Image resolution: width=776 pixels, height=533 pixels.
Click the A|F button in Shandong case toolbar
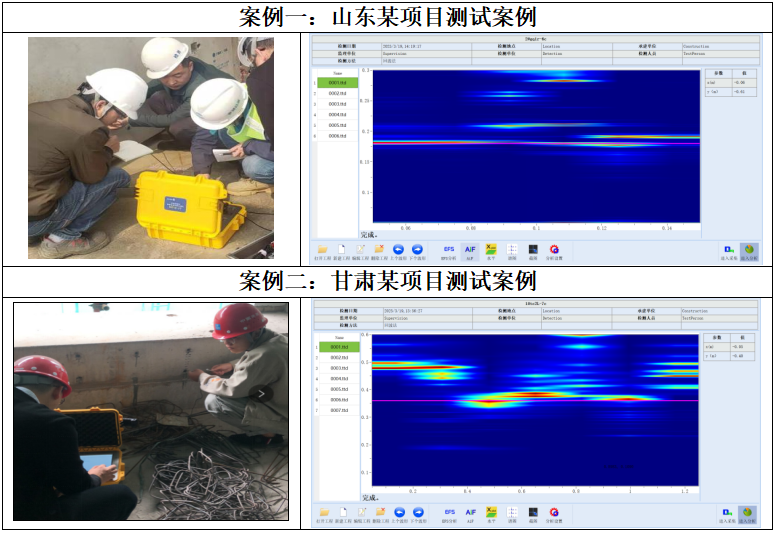pyautogui.click(x=470, y=250)
